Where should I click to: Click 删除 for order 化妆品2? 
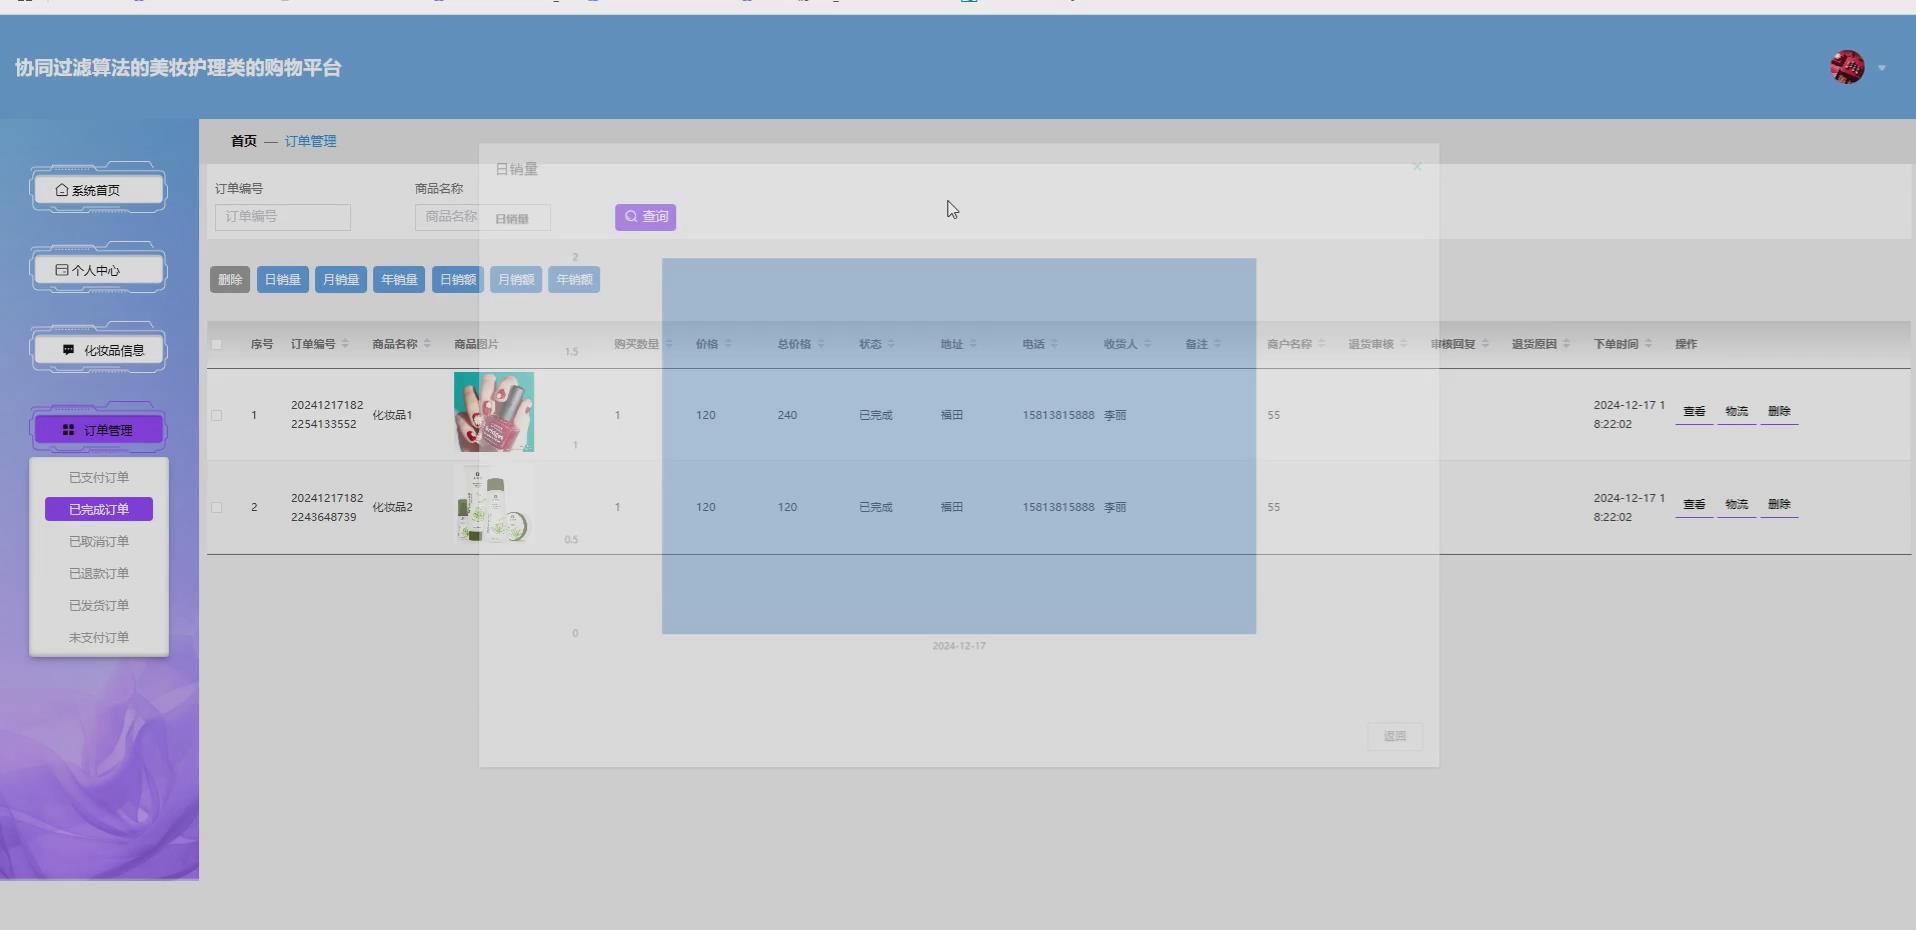[1779, 505]
